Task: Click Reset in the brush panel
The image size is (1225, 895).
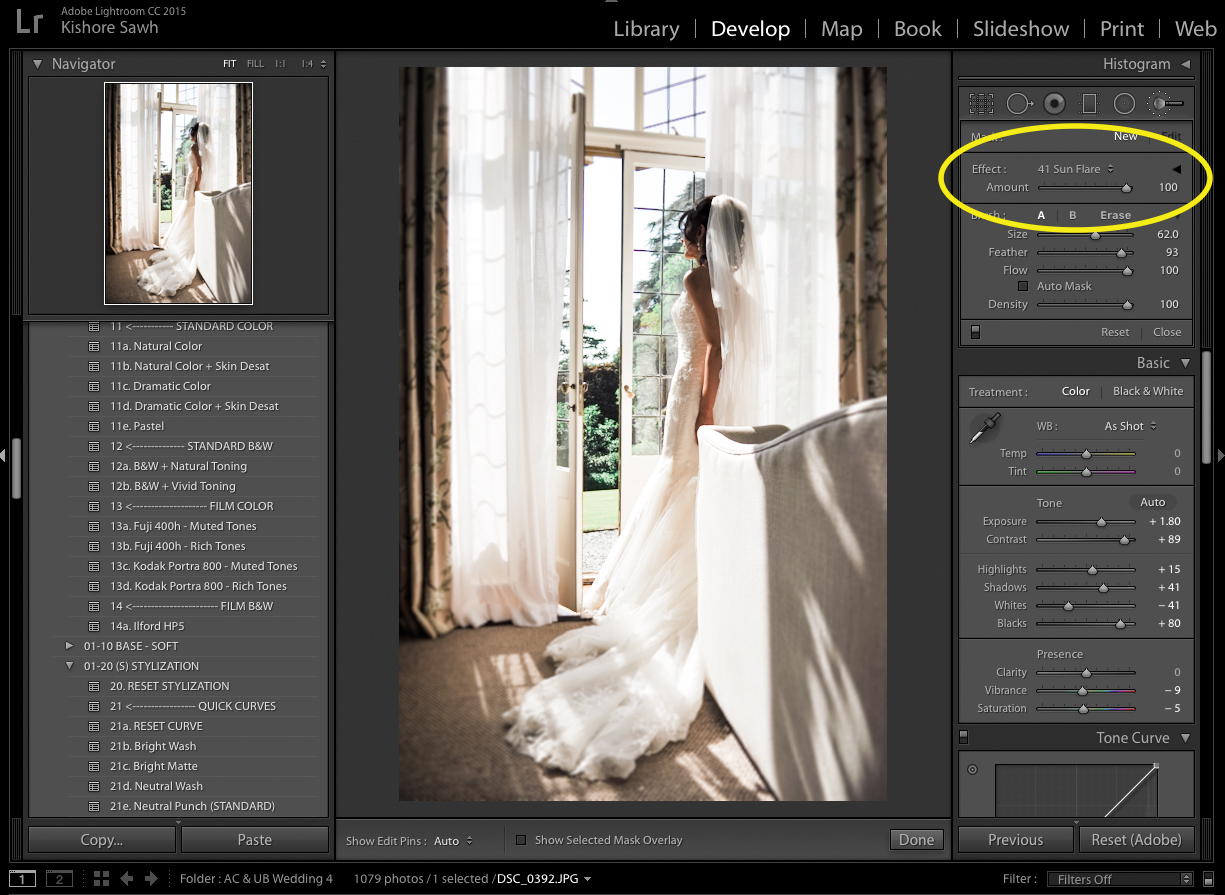Action: click(1115, 332)
